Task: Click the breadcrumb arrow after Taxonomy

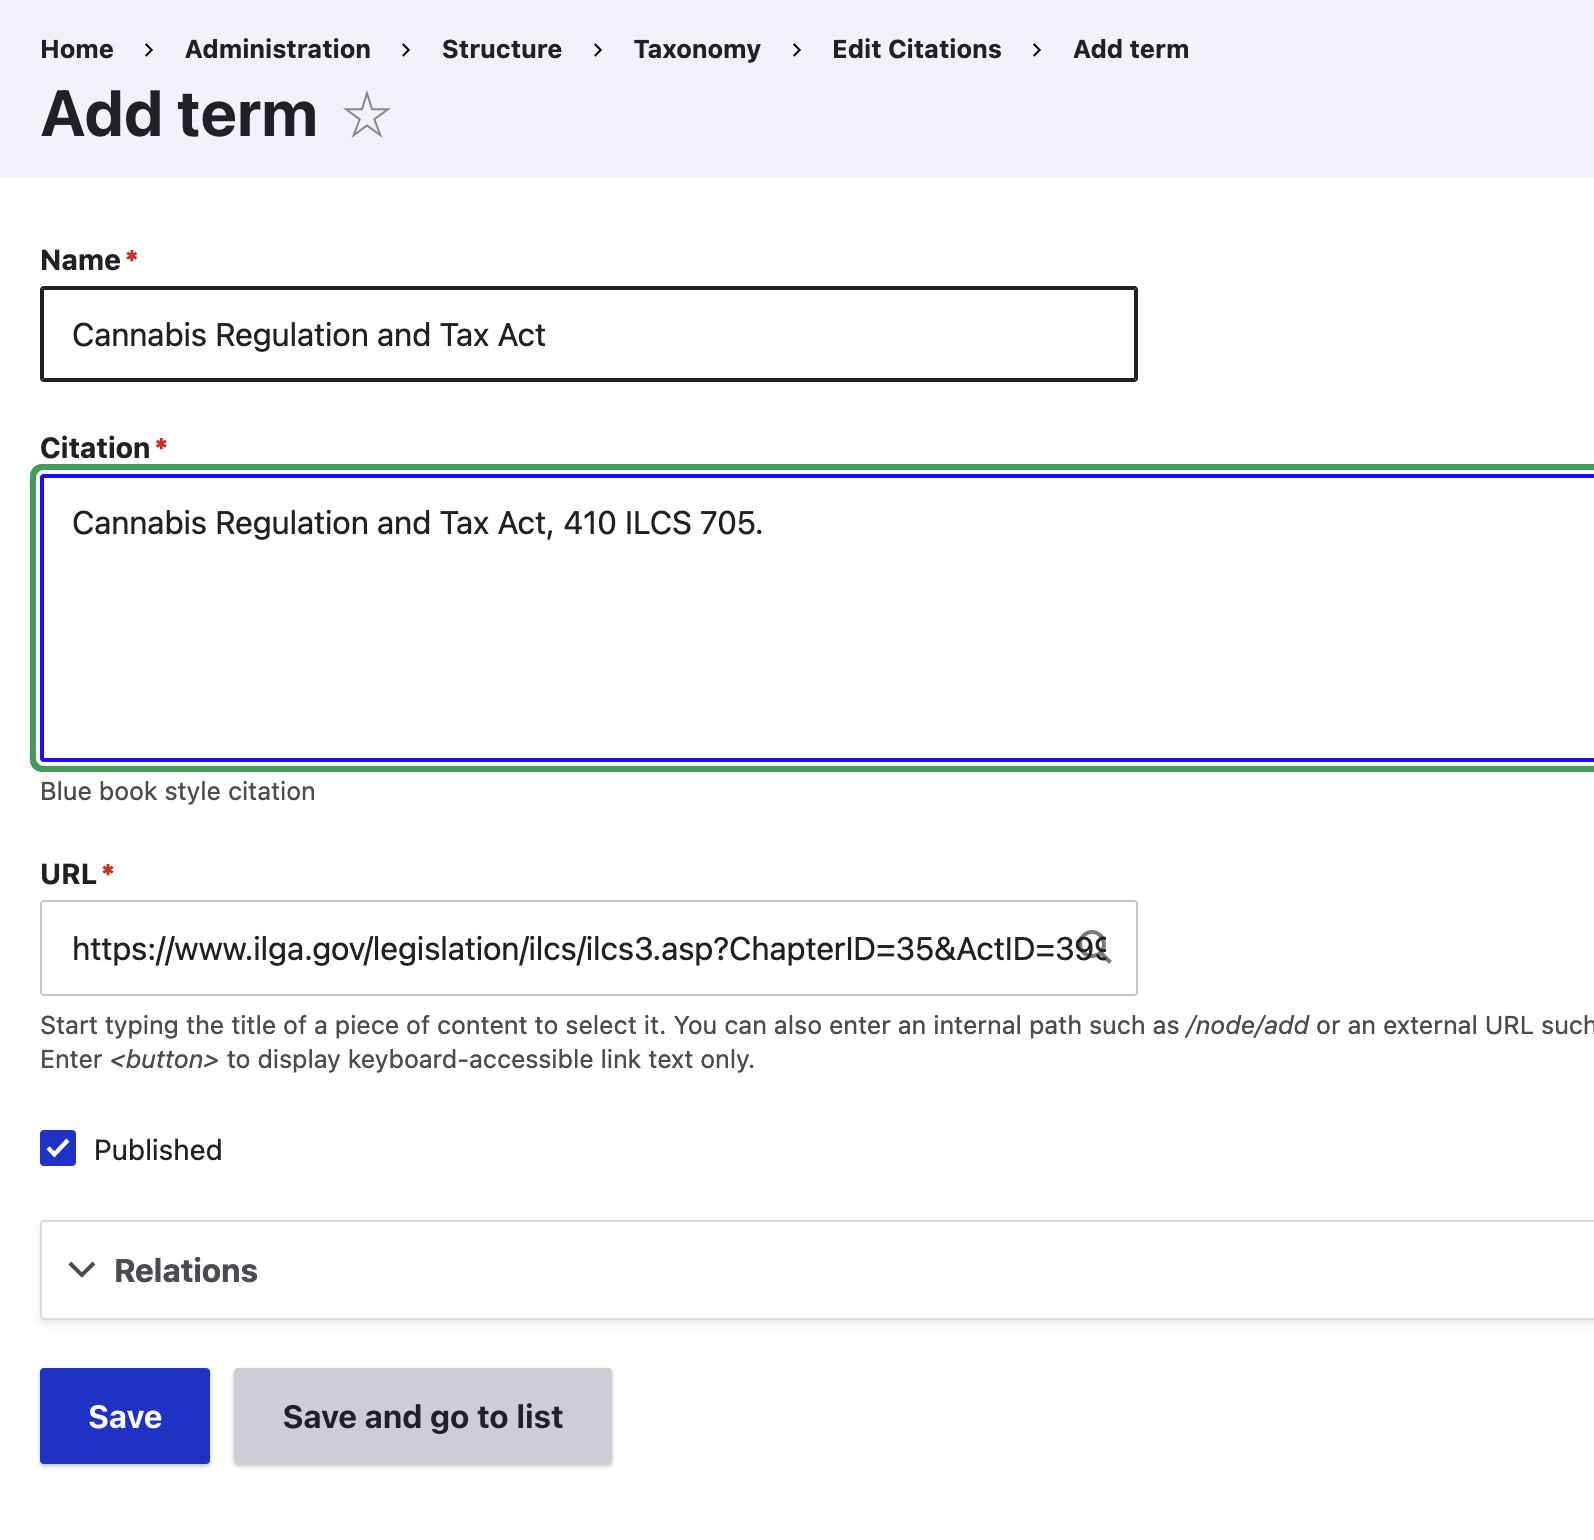Action: [x=797, y=50]
